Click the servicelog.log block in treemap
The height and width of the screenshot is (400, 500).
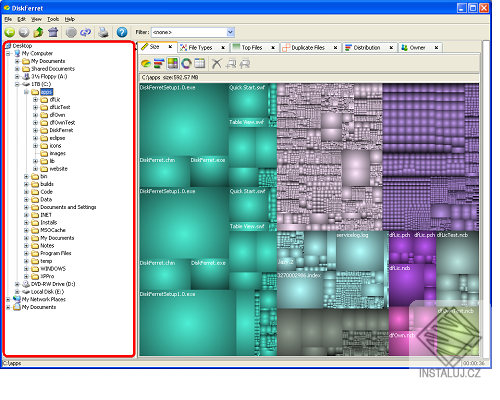point(361,252)
